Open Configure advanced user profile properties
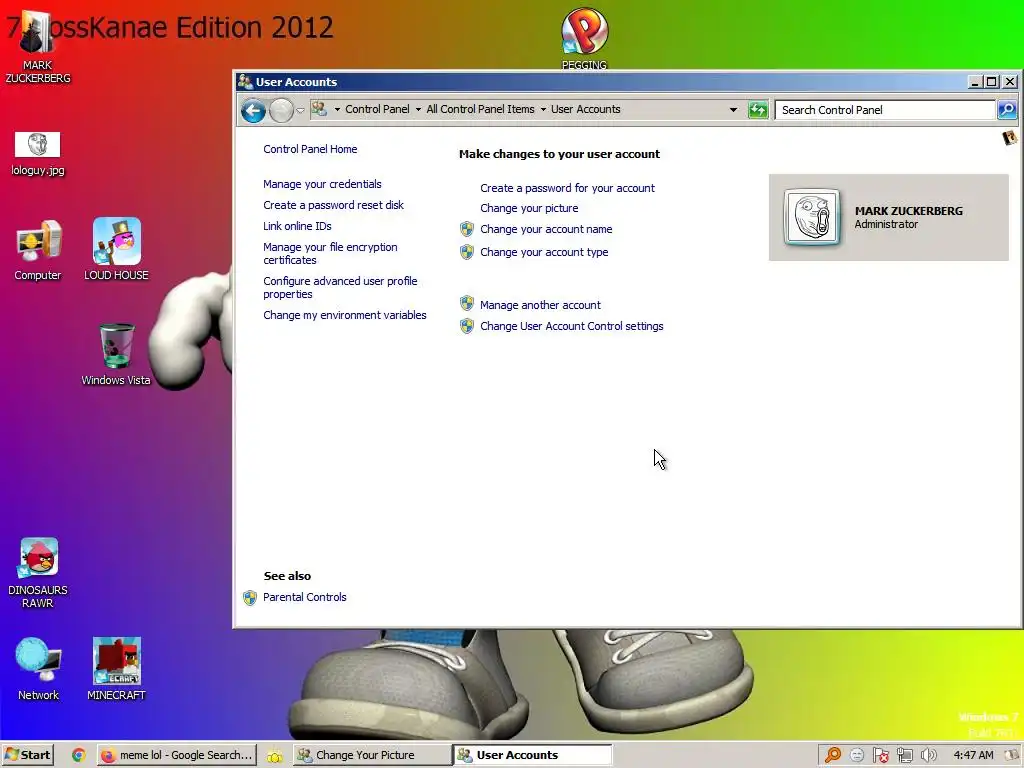This screenshot has width=1024, height=768. (340, 287)
